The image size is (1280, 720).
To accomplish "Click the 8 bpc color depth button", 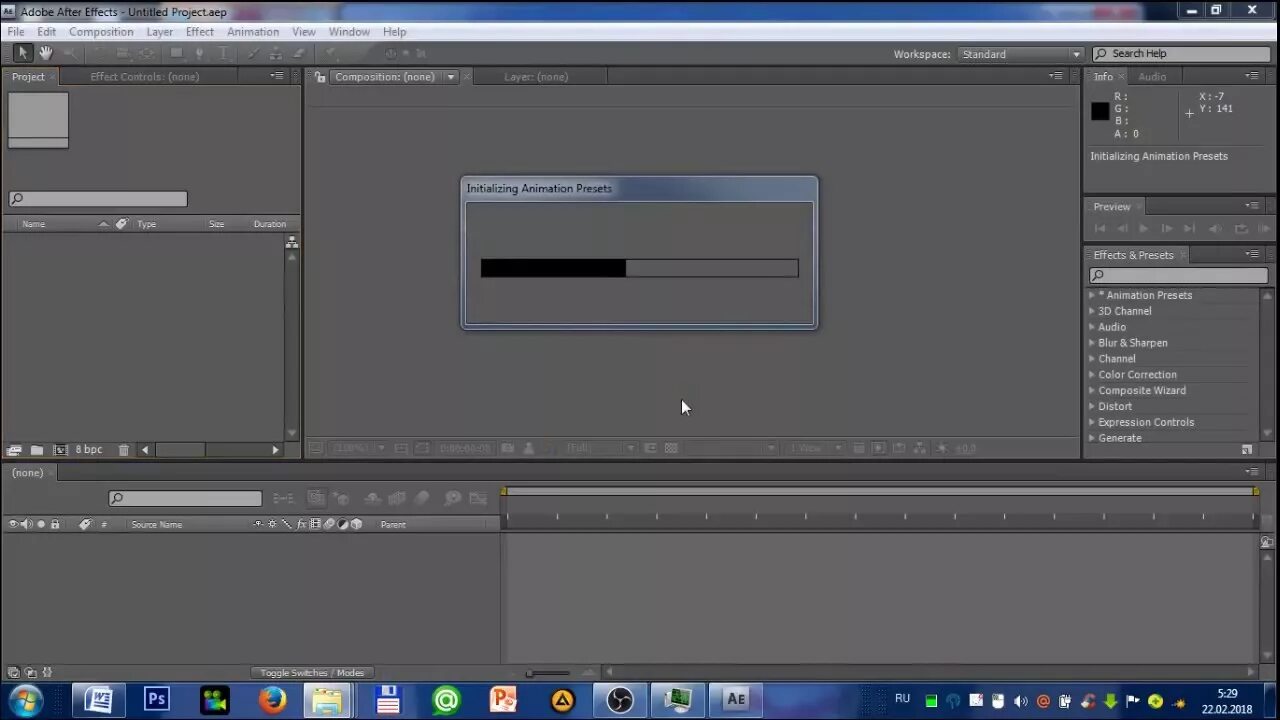I will click(x=89, y=450).
